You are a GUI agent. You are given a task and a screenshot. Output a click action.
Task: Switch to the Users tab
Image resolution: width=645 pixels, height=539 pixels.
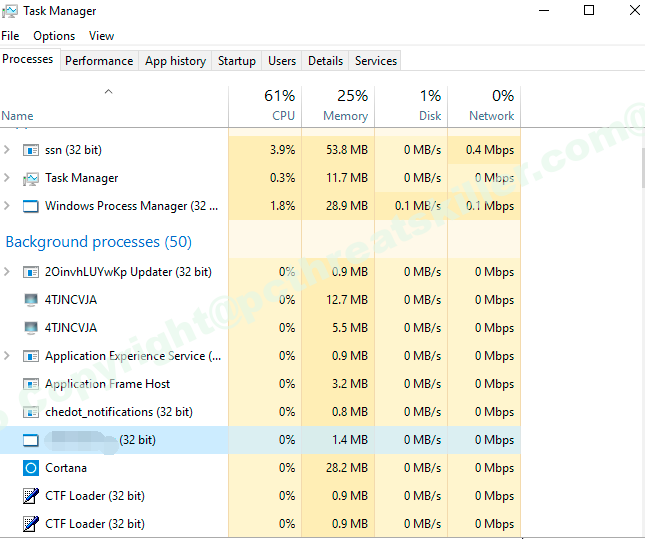click(x=282, y=61)
